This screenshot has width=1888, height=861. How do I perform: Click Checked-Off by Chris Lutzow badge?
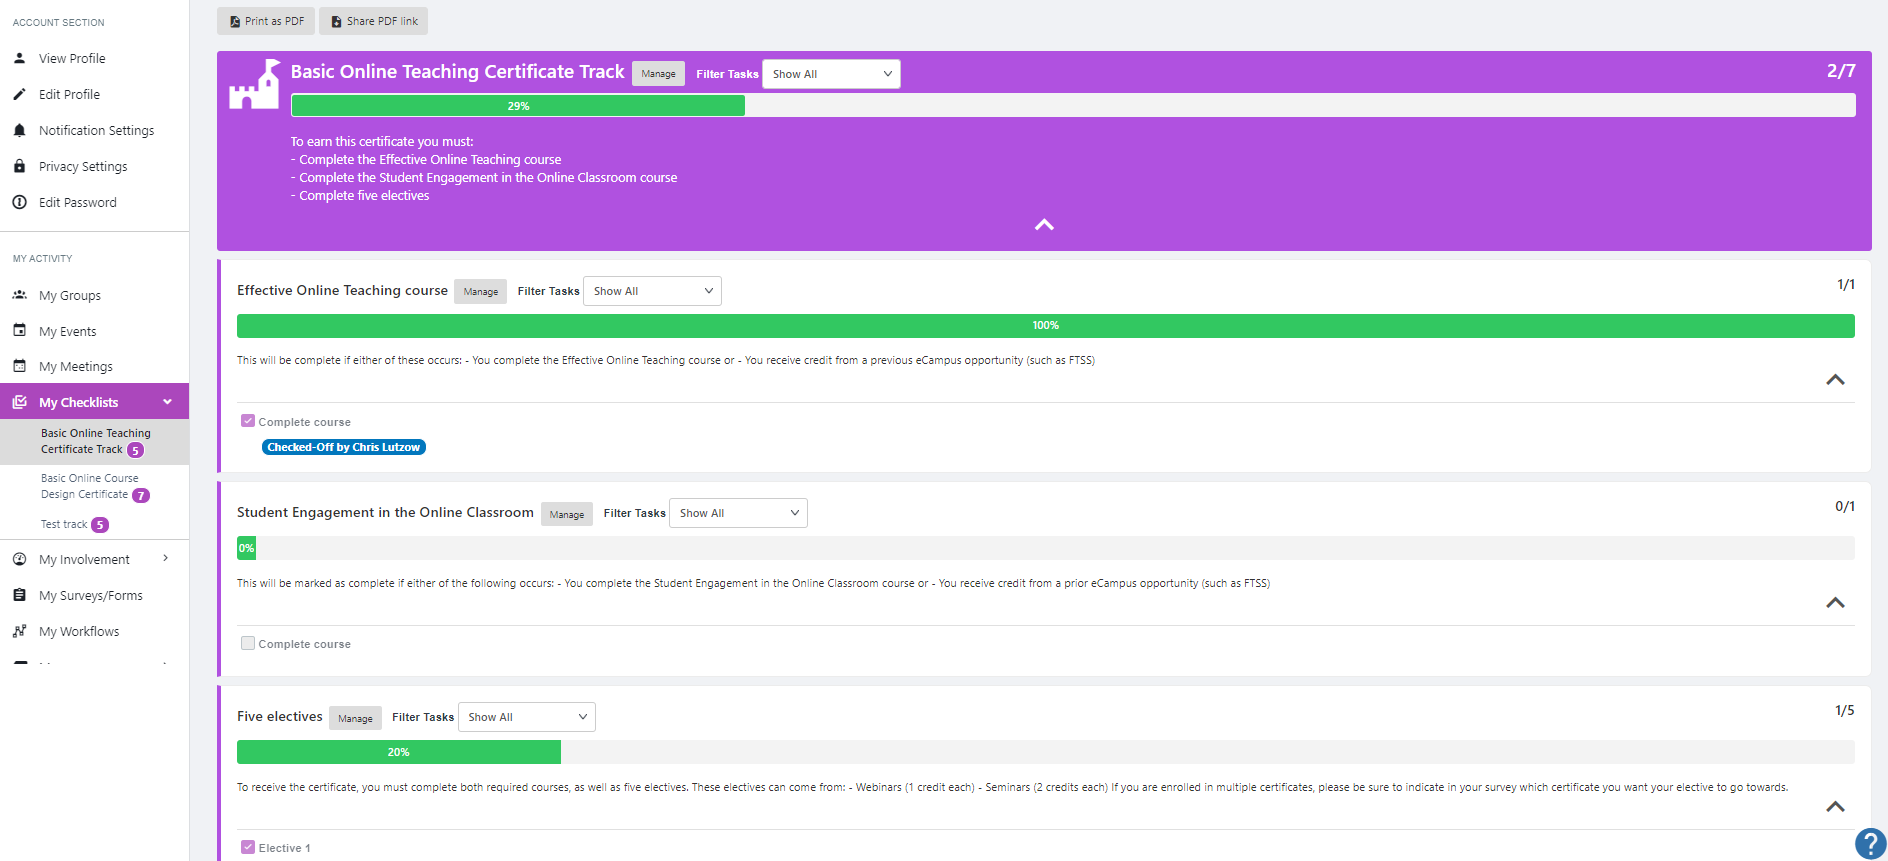click(344, 447)
